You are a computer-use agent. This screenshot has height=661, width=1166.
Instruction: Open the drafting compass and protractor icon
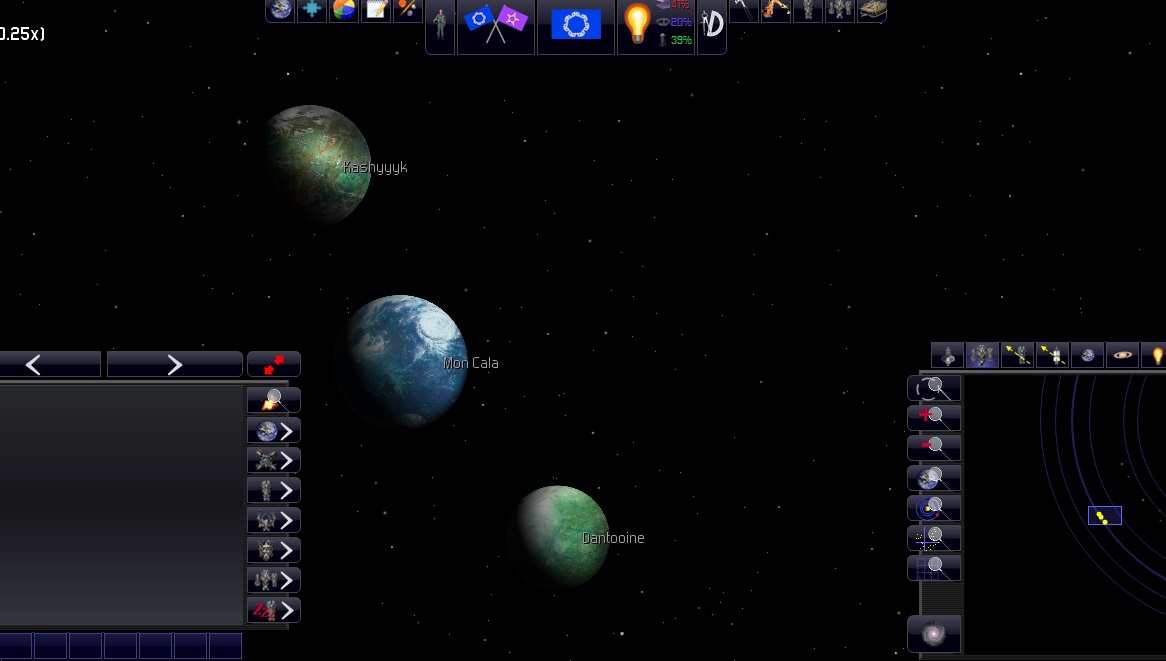pyautogui.click(x=712, y=25)
